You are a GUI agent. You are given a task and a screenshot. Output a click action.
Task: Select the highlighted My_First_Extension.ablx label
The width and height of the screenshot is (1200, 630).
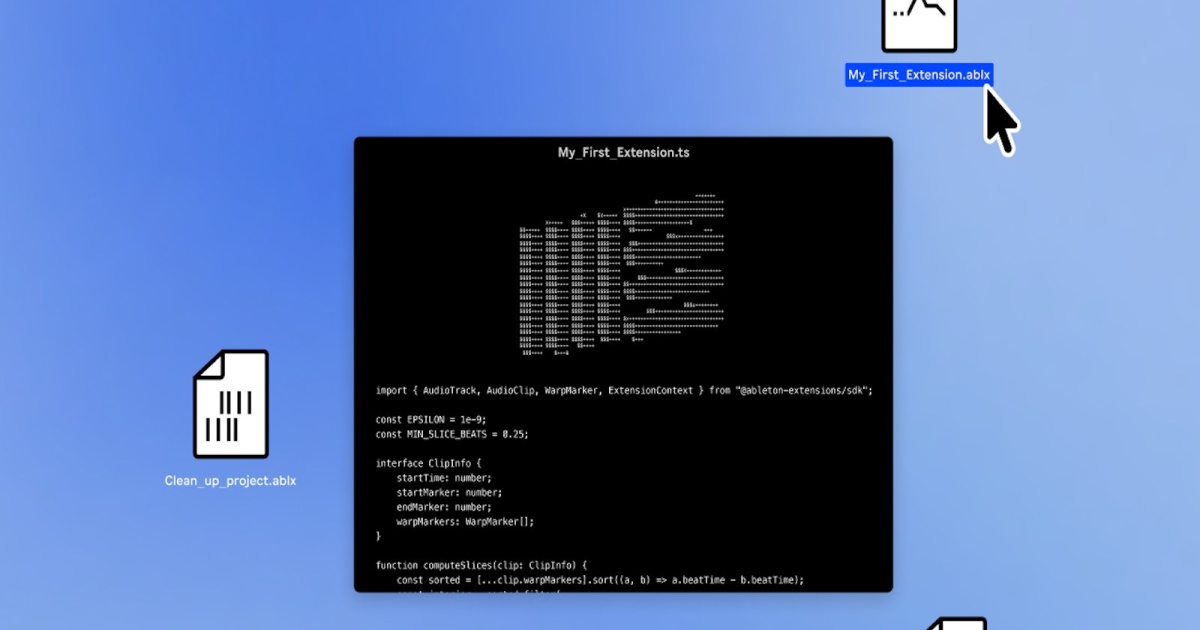click(x=919, y=75)
